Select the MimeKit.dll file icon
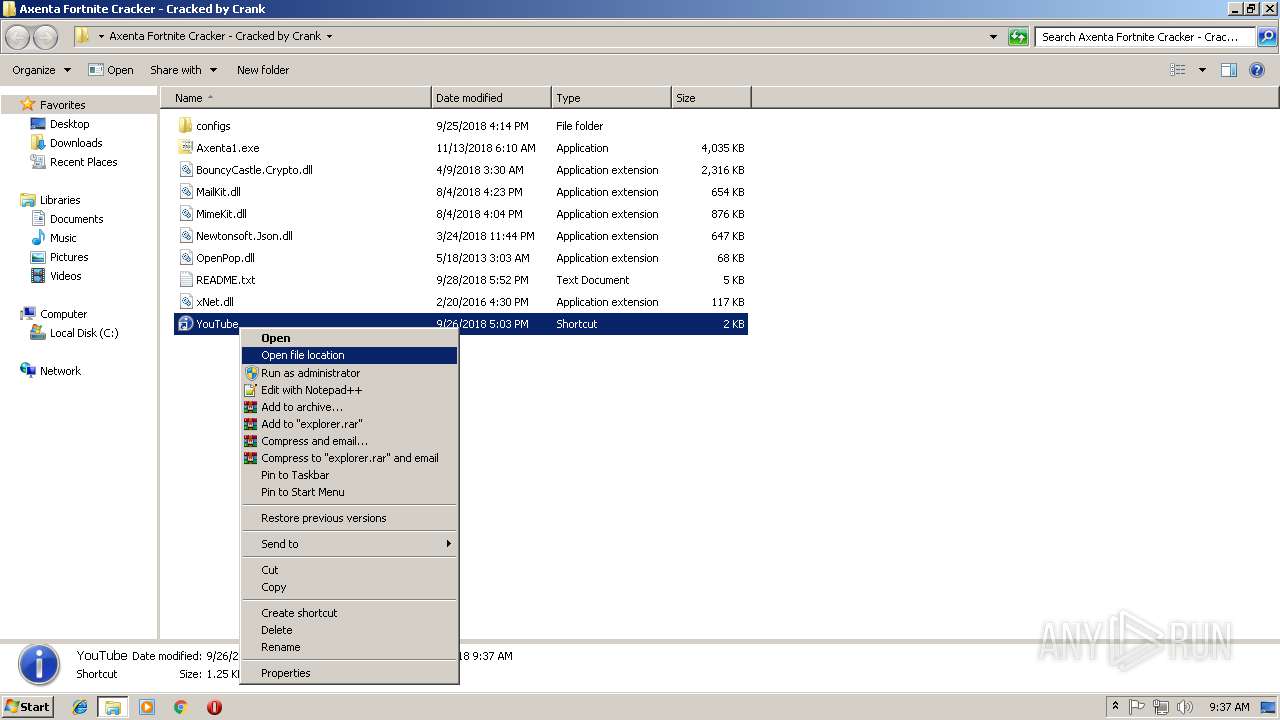1280x720 pixels. 185,214
